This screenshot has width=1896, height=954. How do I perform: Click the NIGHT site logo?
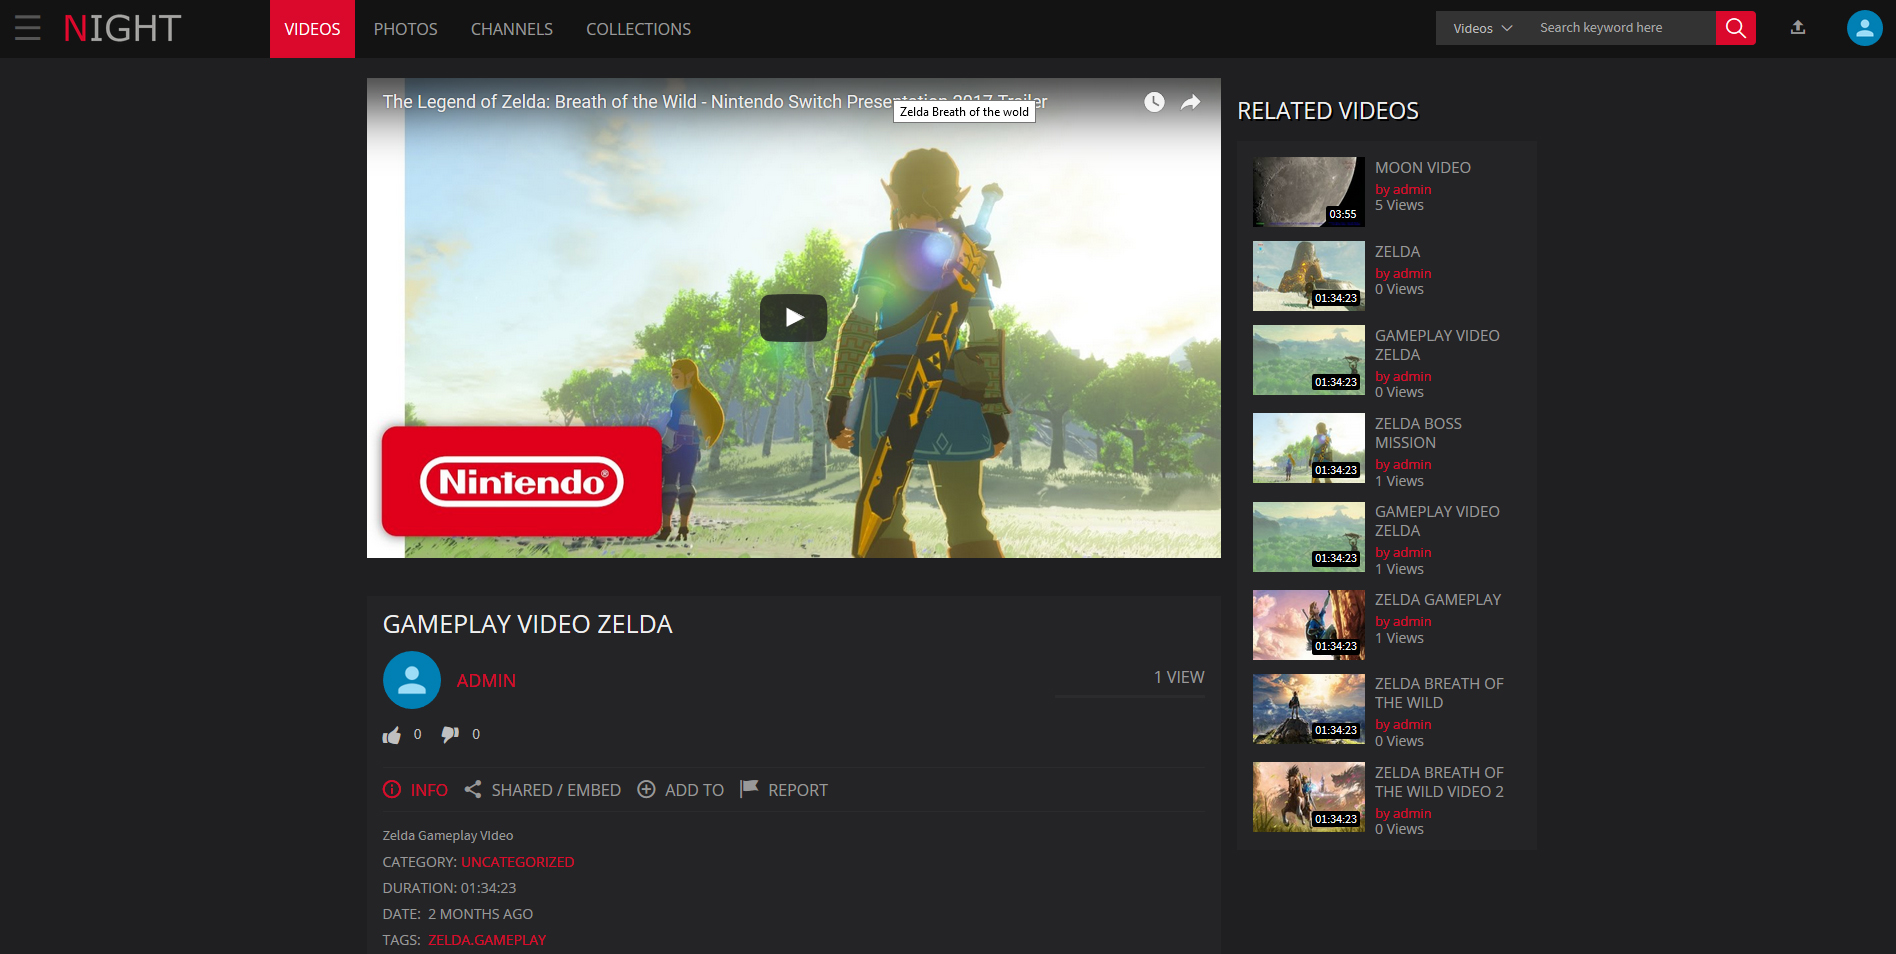[x=122, y=29]
